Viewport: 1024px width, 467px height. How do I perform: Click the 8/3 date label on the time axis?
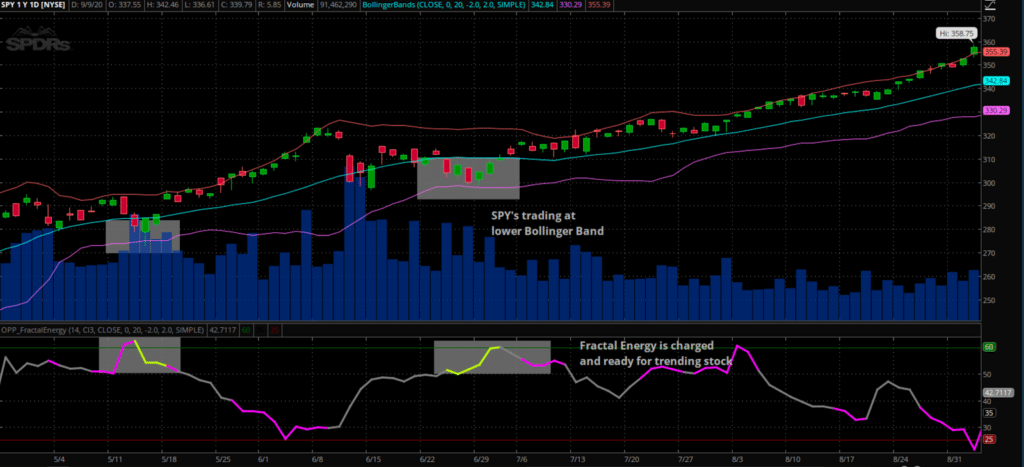[x=737, y=460]
